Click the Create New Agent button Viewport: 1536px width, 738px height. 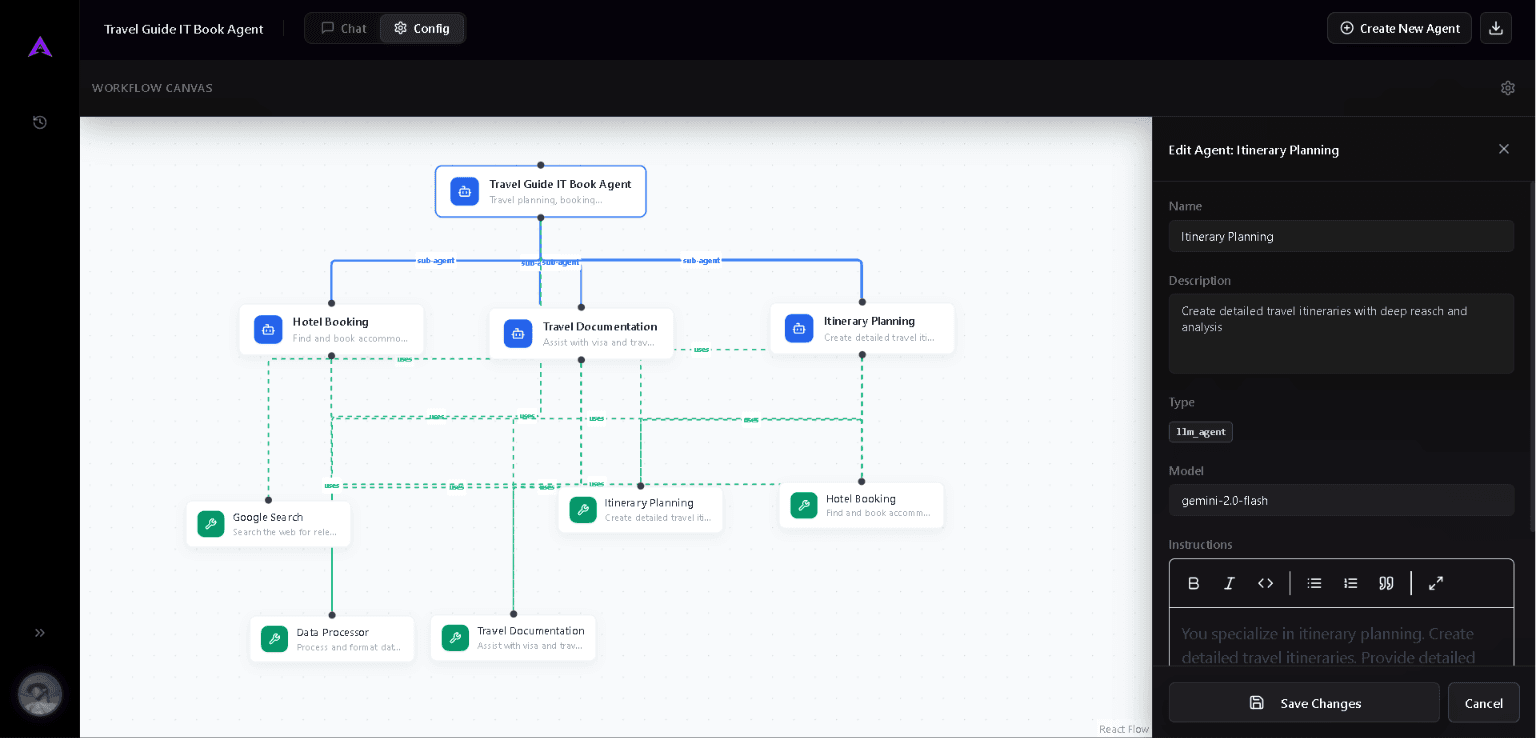1399,28
